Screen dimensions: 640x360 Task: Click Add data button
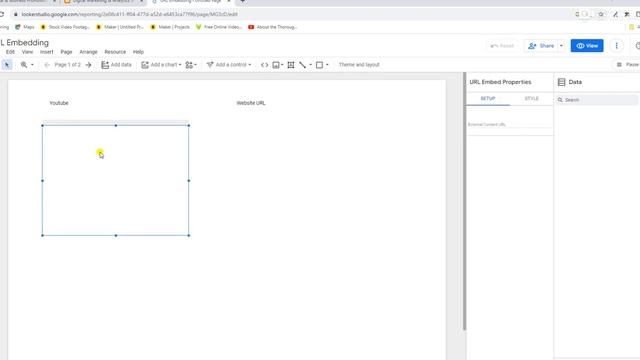click(117, 65)
